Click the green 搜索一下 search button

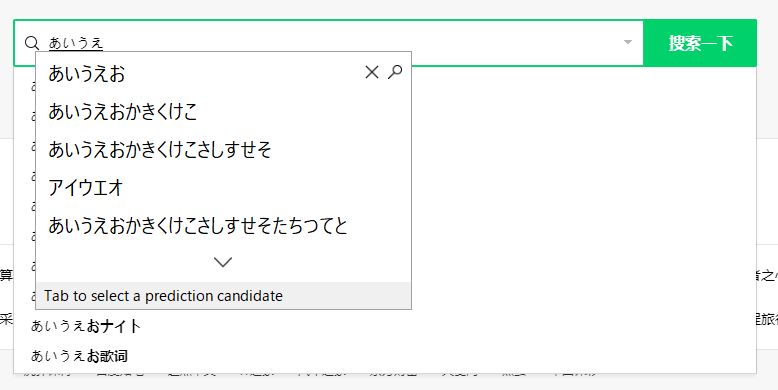point(700,43)
